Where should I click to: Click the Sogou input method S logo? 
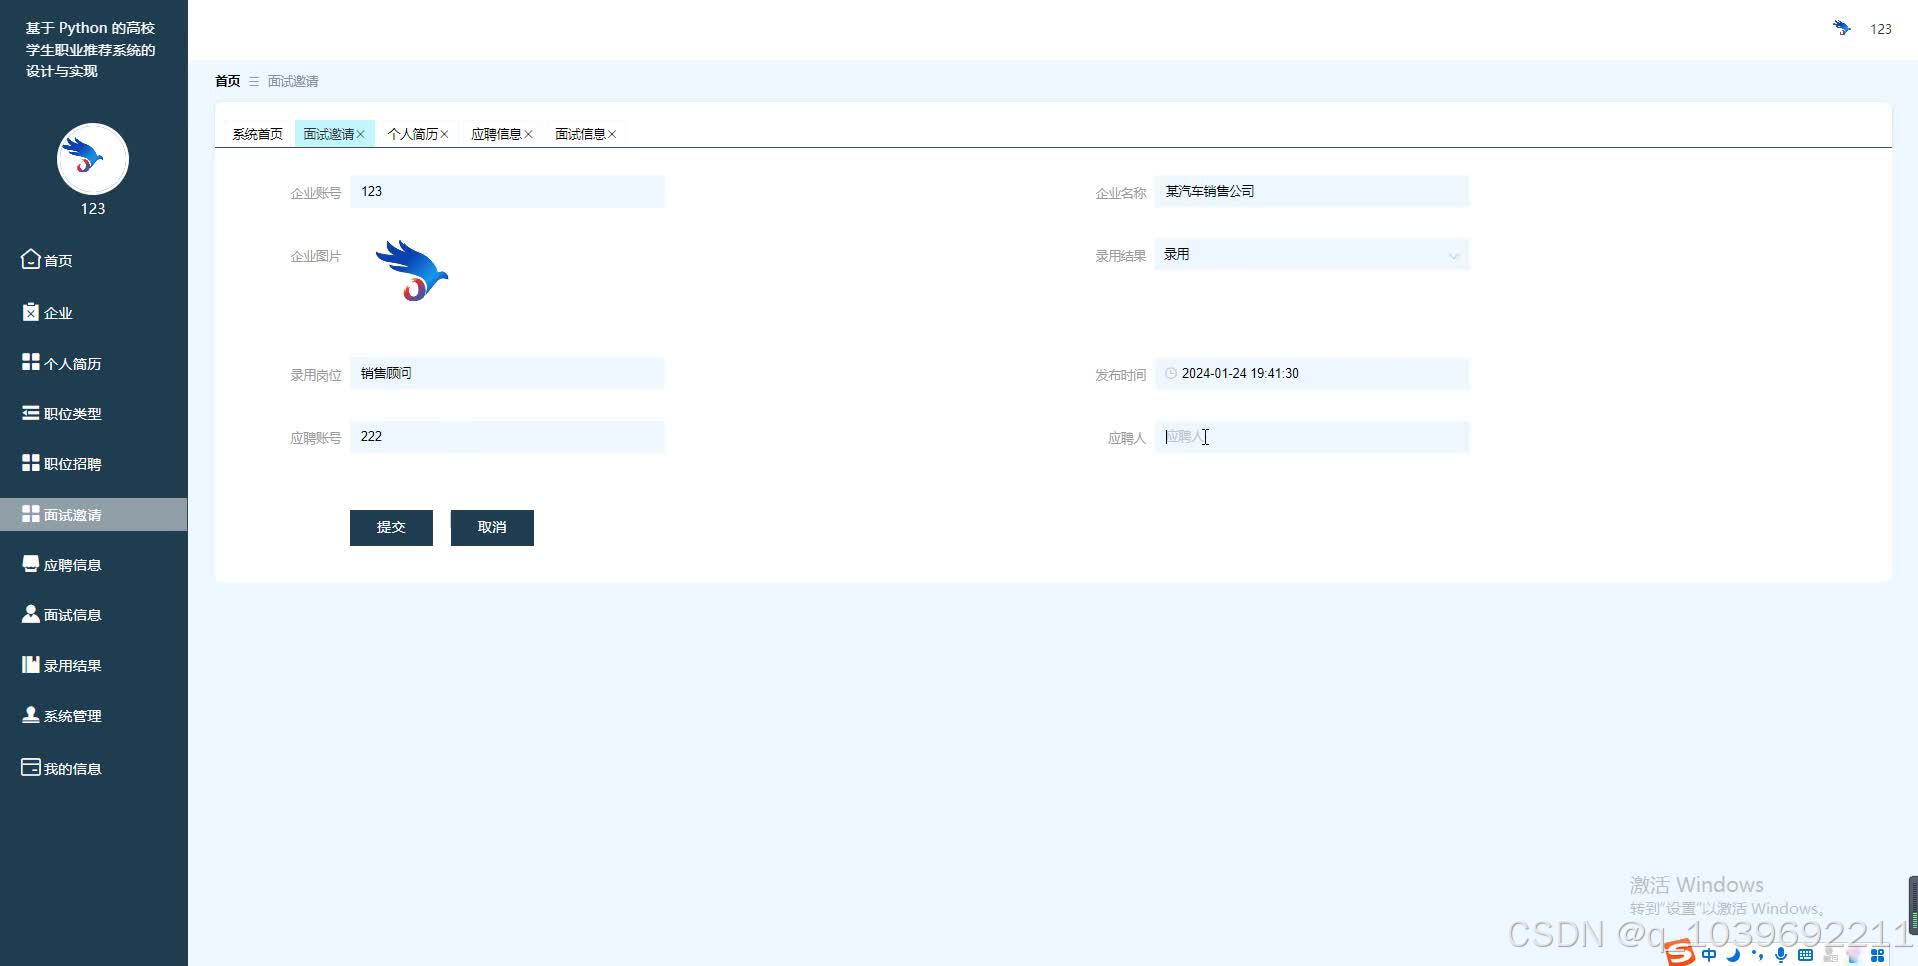[1680, 953]
